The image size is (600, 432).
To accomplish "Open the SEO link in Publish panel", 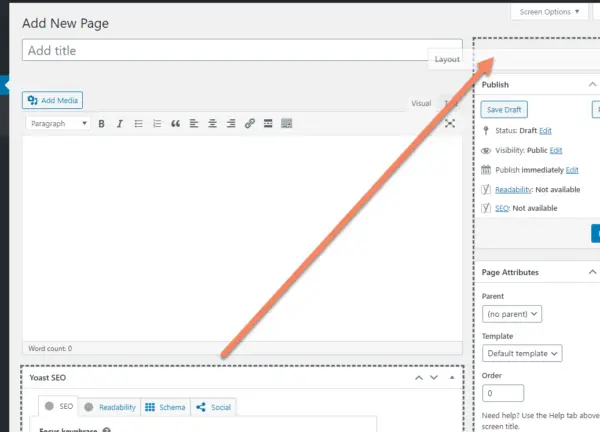I will coord(502,208).
